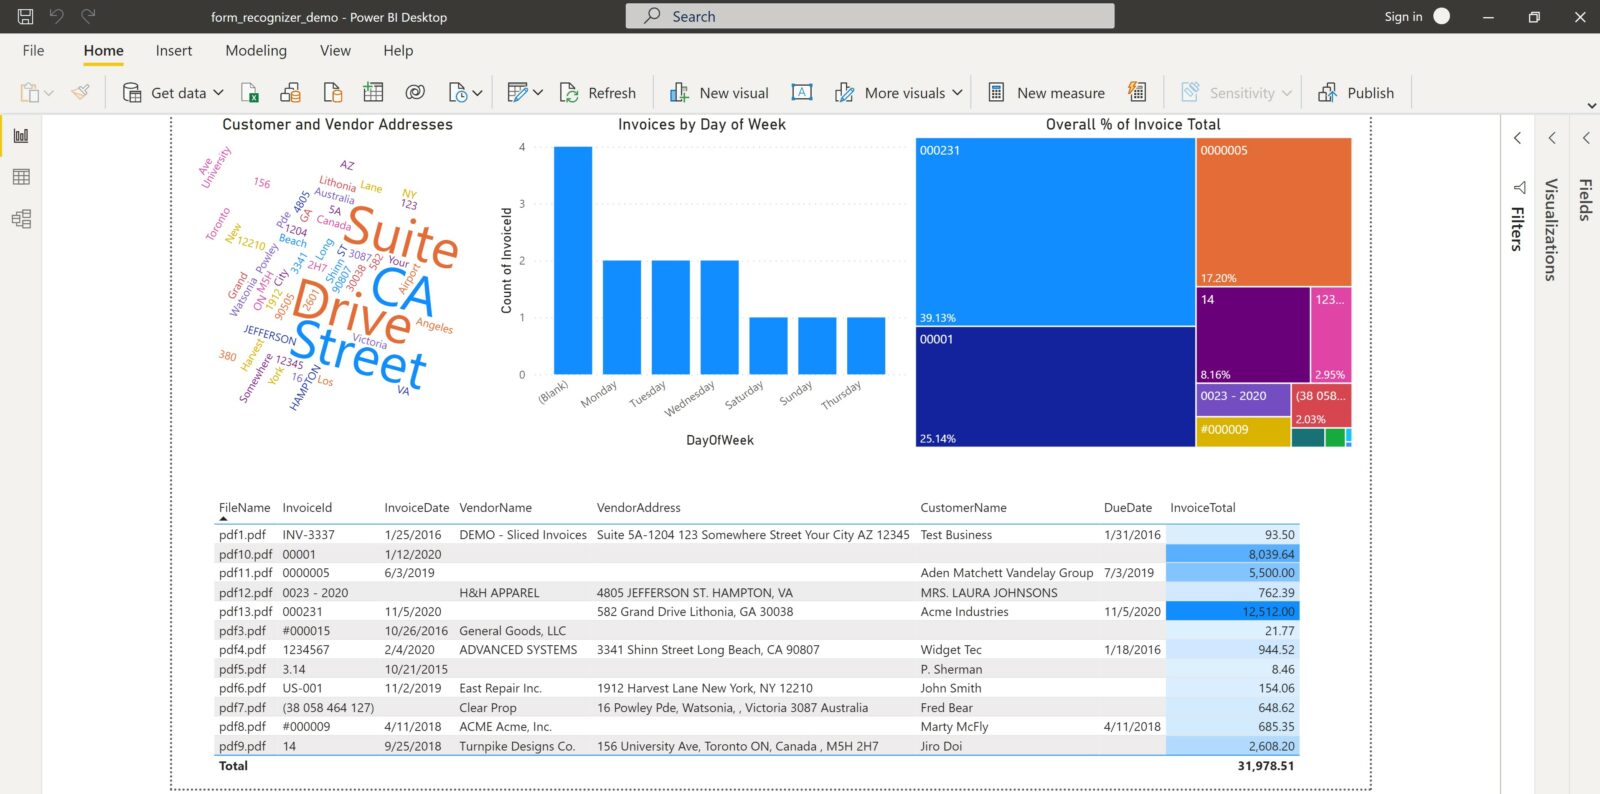Image resolution: width=1600 pixels, height=794 pixels.
Task: Open the Excel workbook data source icon
Action: [x=250, y=93]
